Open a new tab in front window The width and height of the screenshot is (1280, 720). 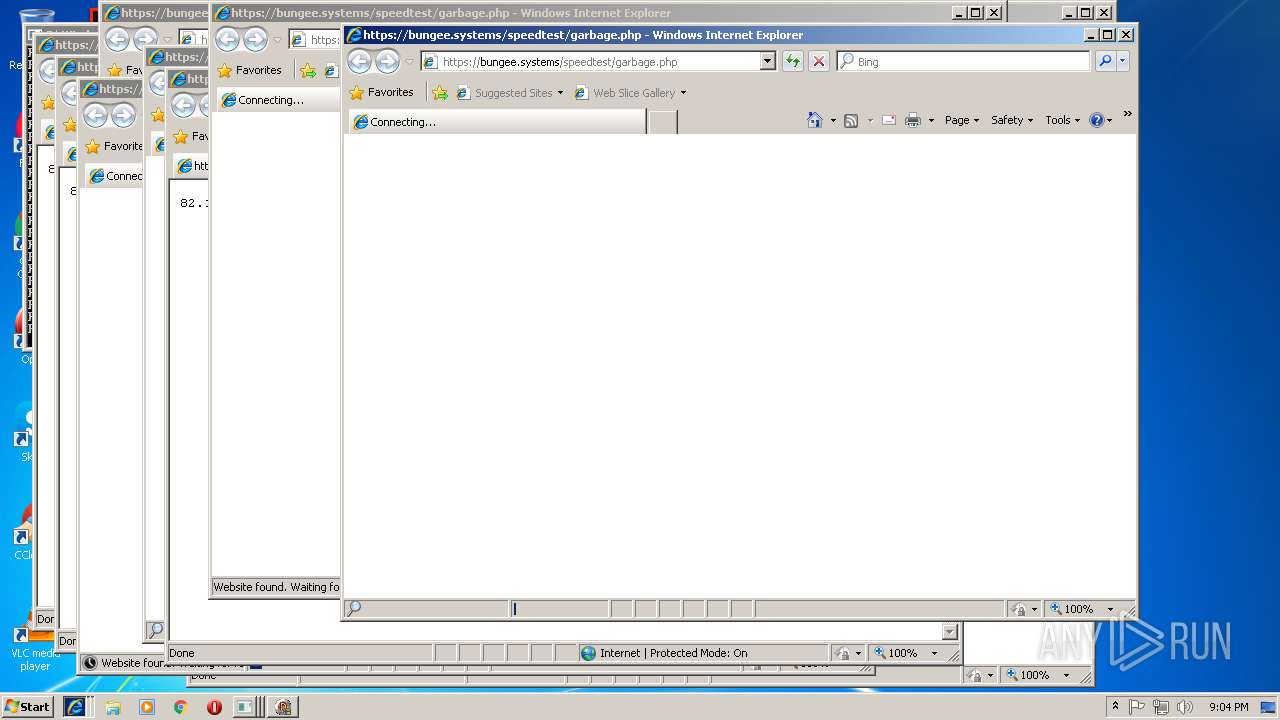[x=663, y=122]
